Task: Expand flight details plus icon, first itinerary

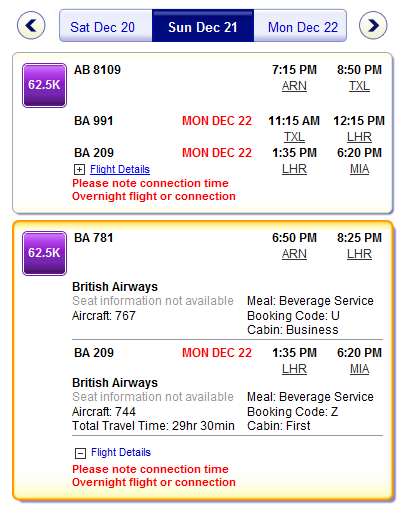Action: point(79,170)
